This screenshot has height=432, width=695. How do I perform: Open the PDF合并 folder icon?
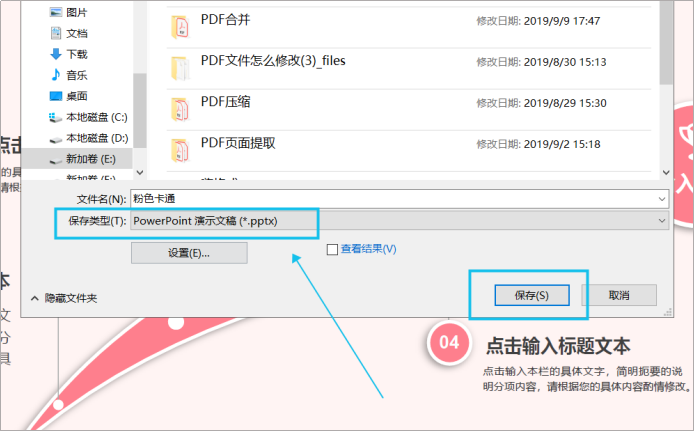[x=180, y=27]
